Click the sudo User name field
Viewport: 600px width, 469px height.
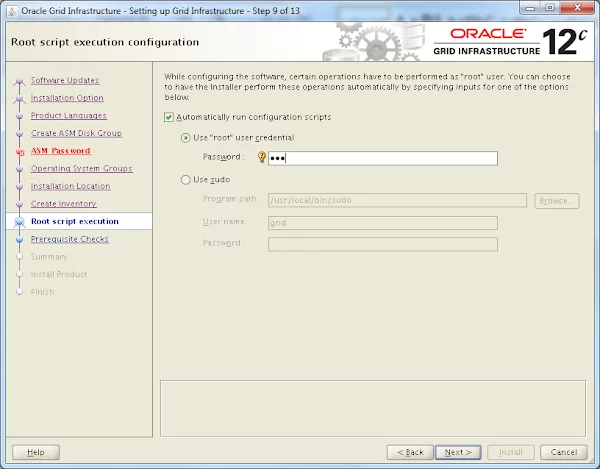(x=383, y=223)
